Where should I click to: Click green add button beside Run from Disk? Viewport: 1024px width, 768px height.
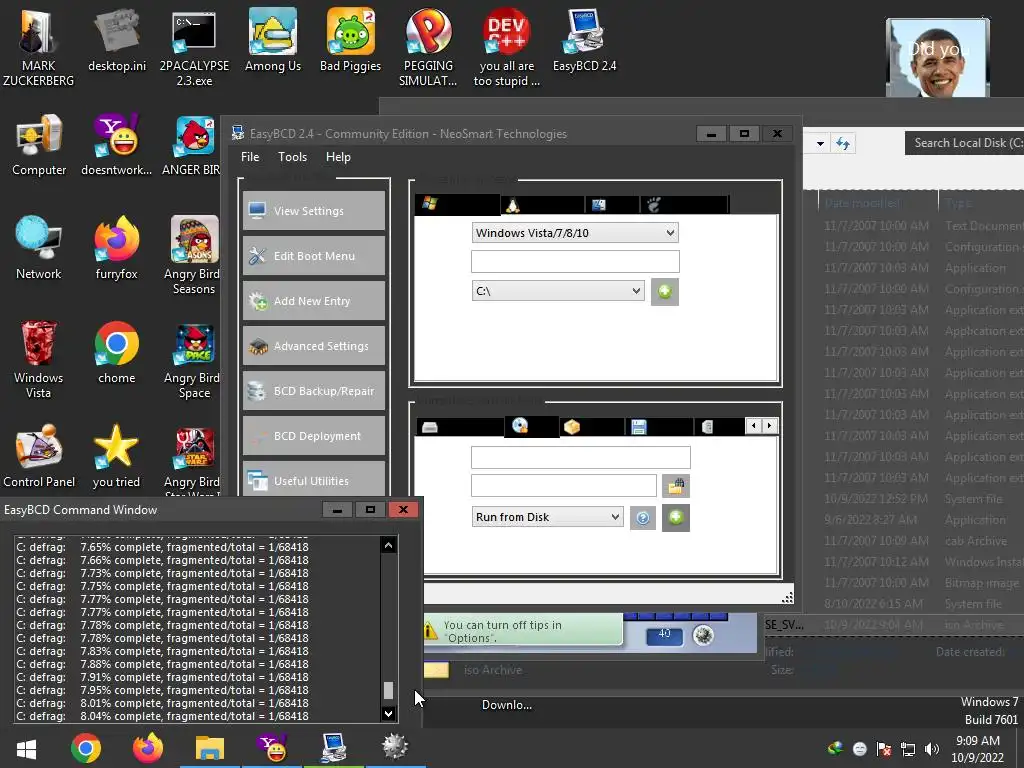[675, 517]
